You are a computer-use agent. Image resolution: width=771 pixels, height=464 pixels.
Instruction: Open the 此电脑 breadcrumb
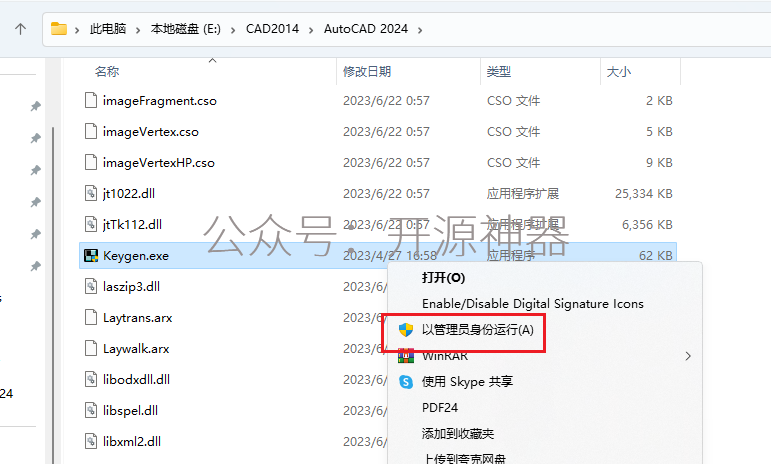[108, 29]
